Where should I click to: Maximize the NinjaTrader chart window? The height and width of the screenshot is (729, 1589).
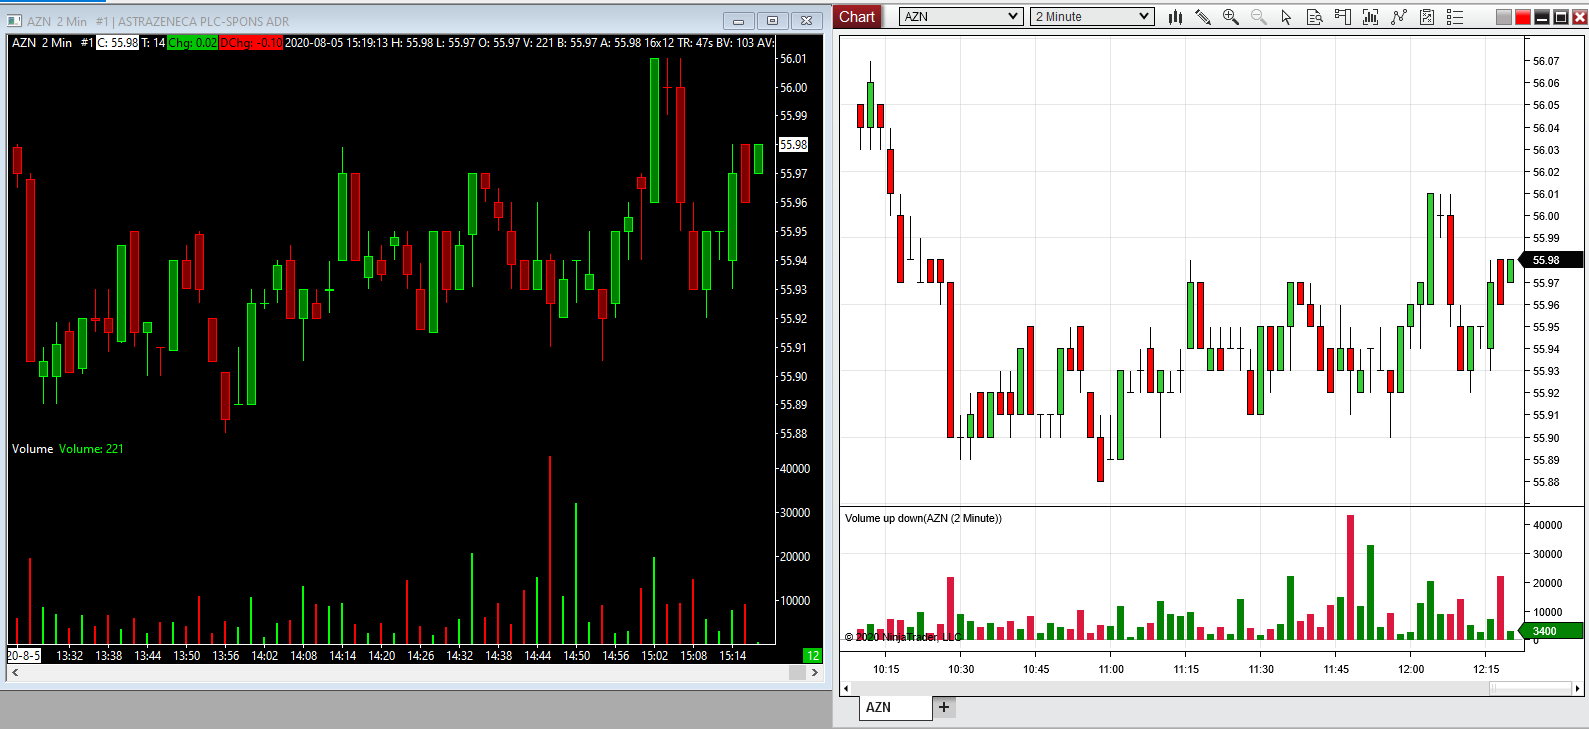click(1561, 17)
